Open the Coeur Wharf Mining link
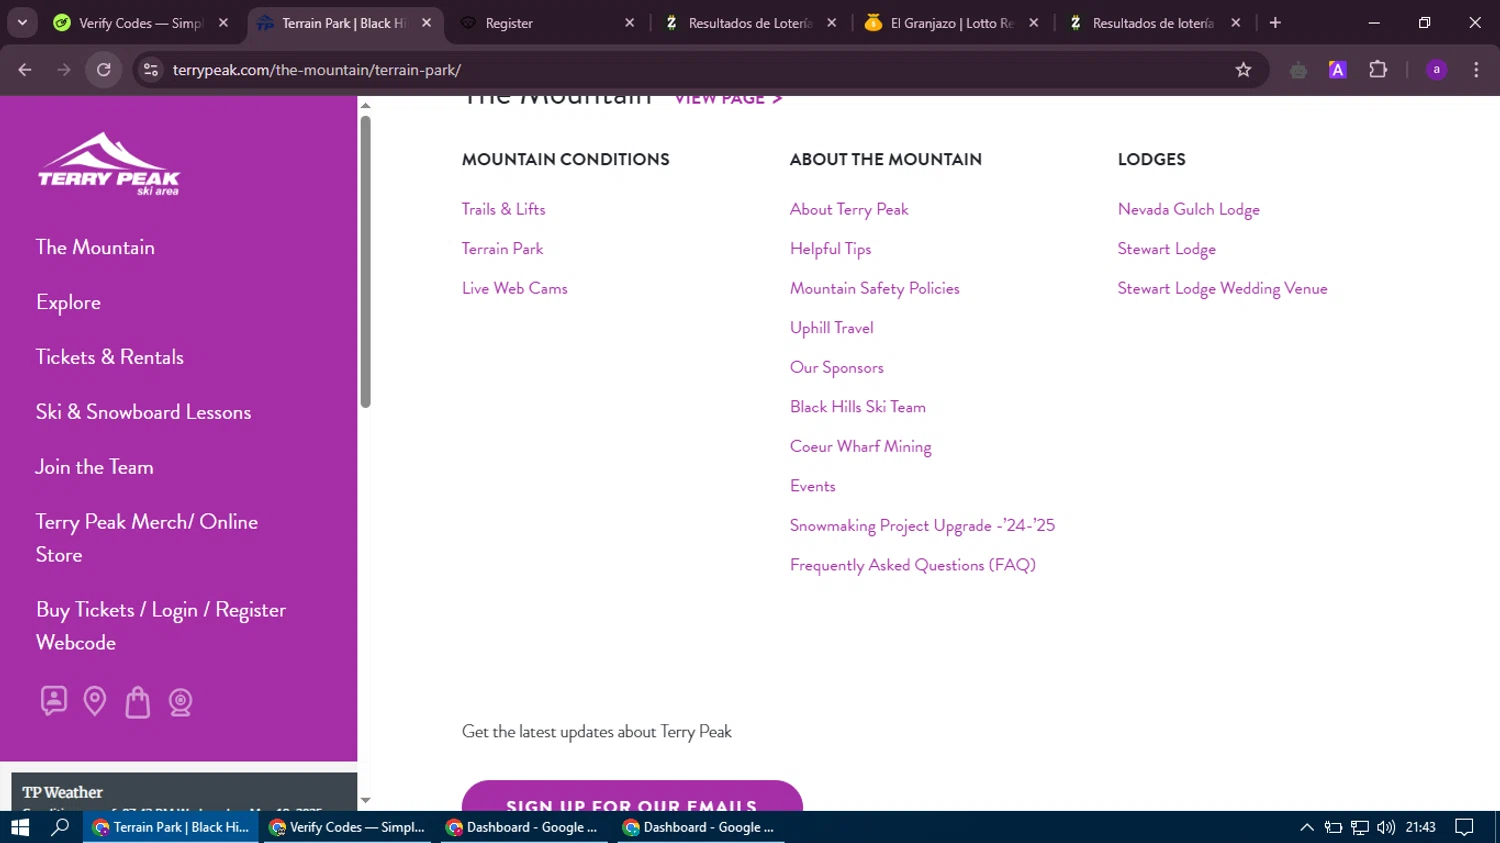 tap(860, 446)
